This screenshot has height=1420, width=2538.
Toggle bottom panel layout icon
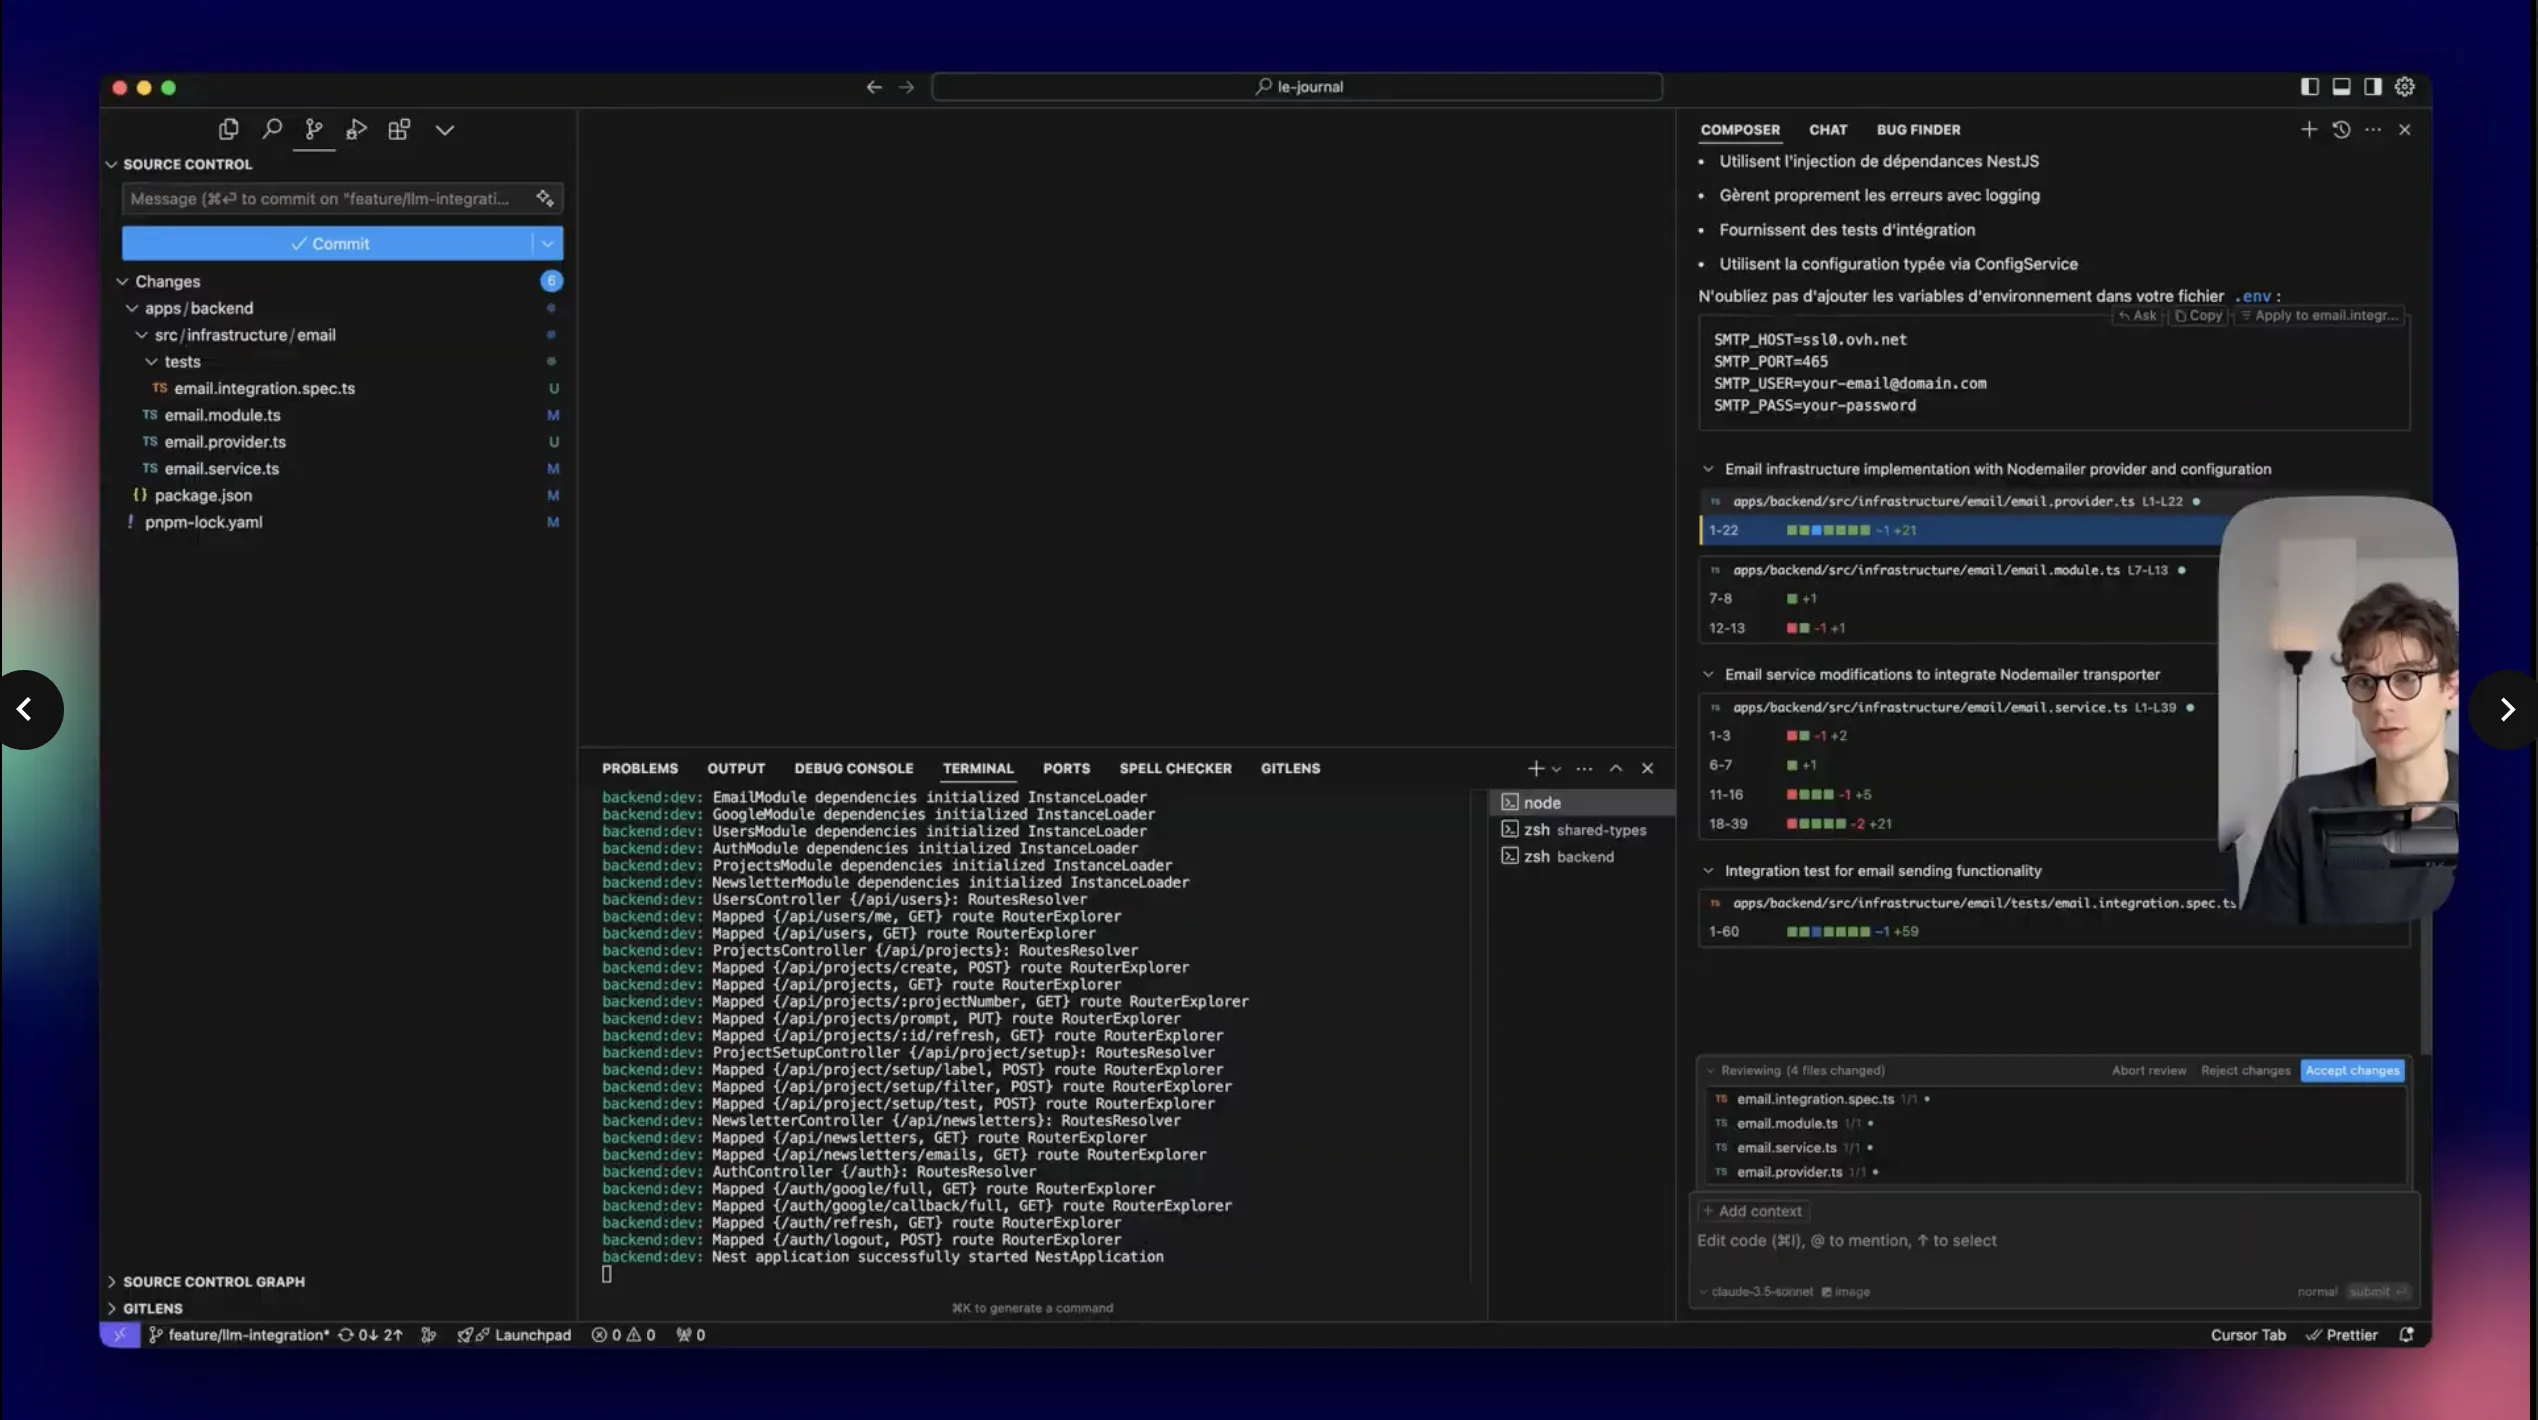(x=2341, y=87)
